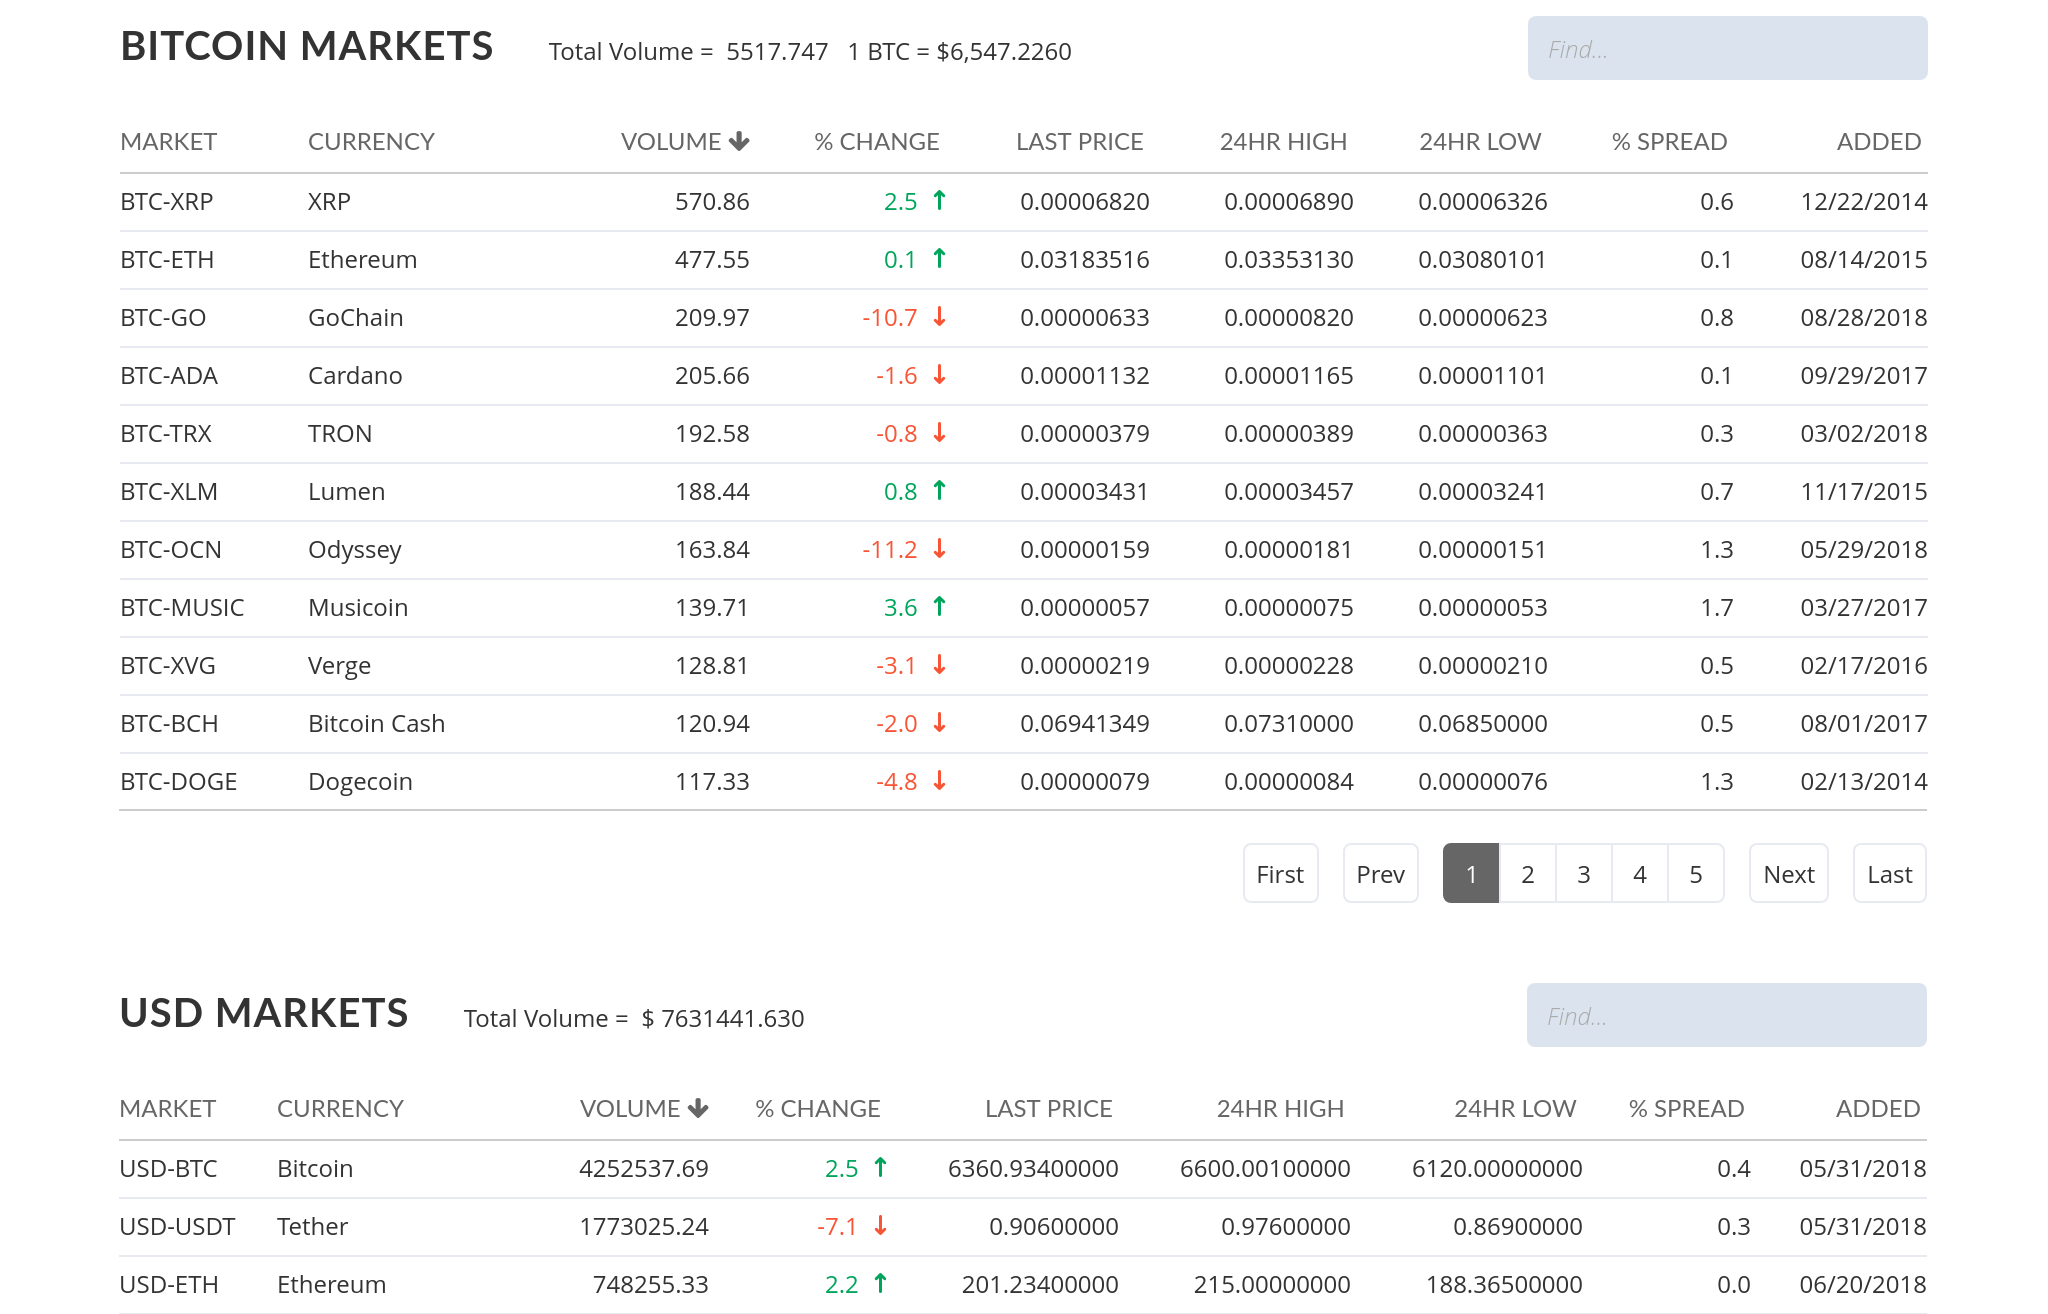Jump to the Last page
2048x1314 pixels.
click(1888, 874)
